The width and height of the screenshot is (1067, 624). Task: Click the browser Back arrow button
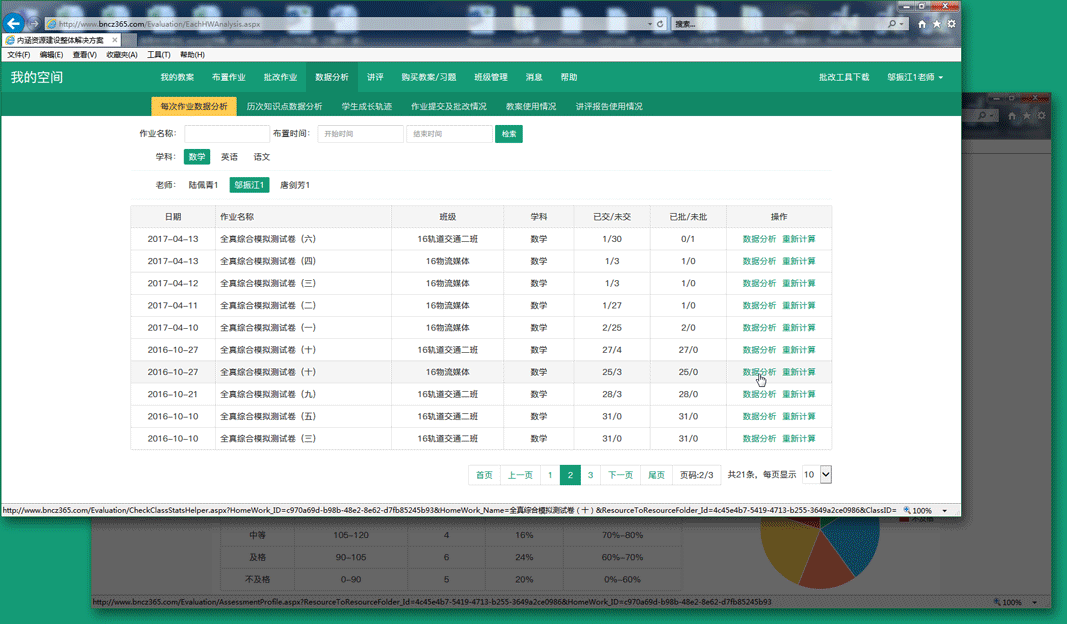click(x=14, y=23)
